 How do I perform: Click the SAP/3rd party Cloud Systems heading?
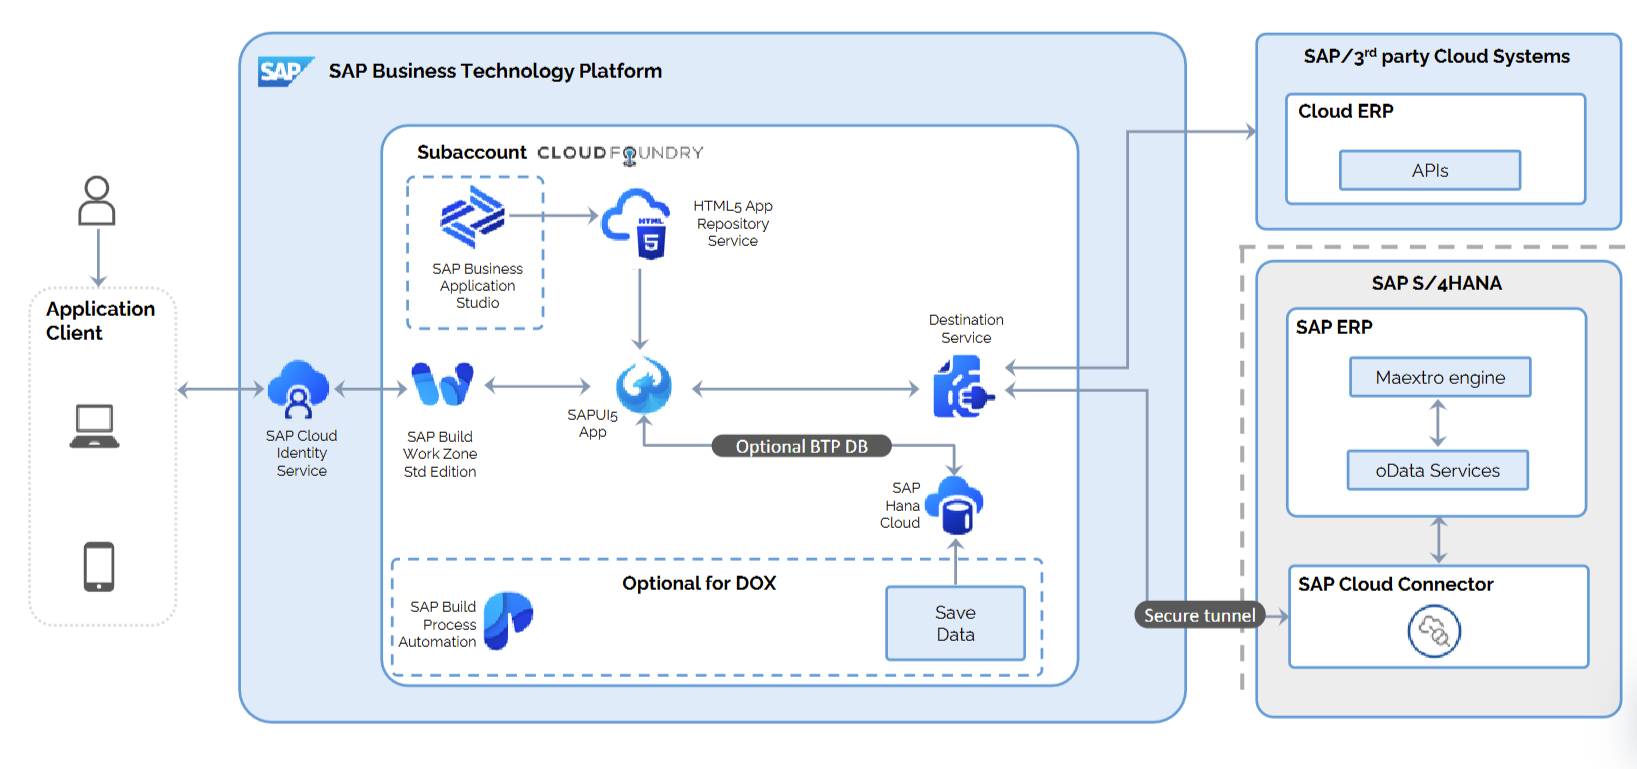pyautogui.click(x=1437, y=56)
